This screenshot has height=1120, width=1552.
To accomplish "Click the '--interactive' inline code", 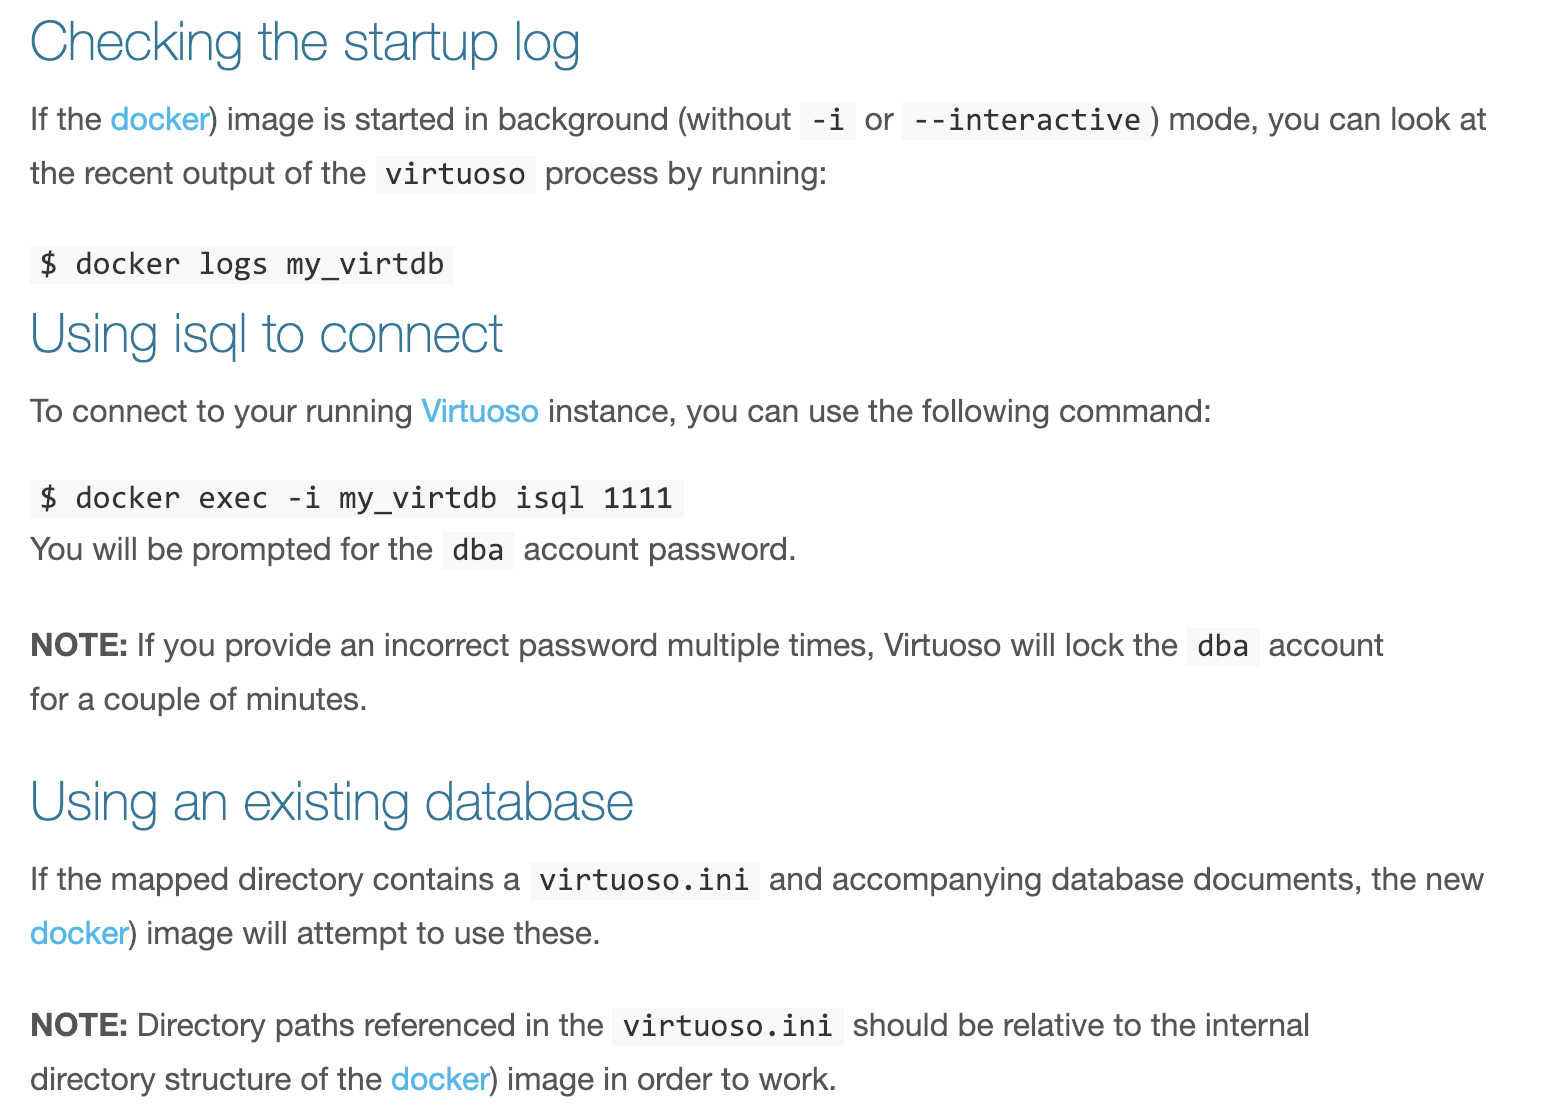I will pos(1026,120).
